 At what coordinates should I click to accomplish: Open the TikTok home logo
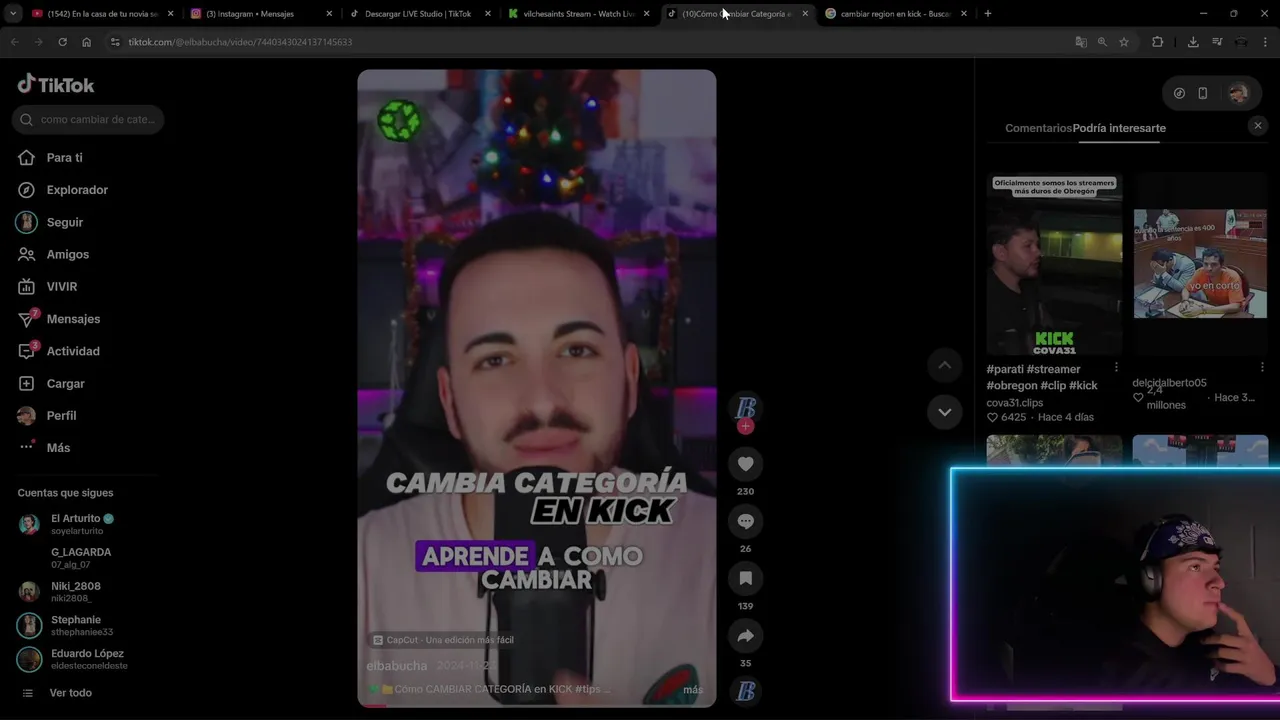(56, 85)
